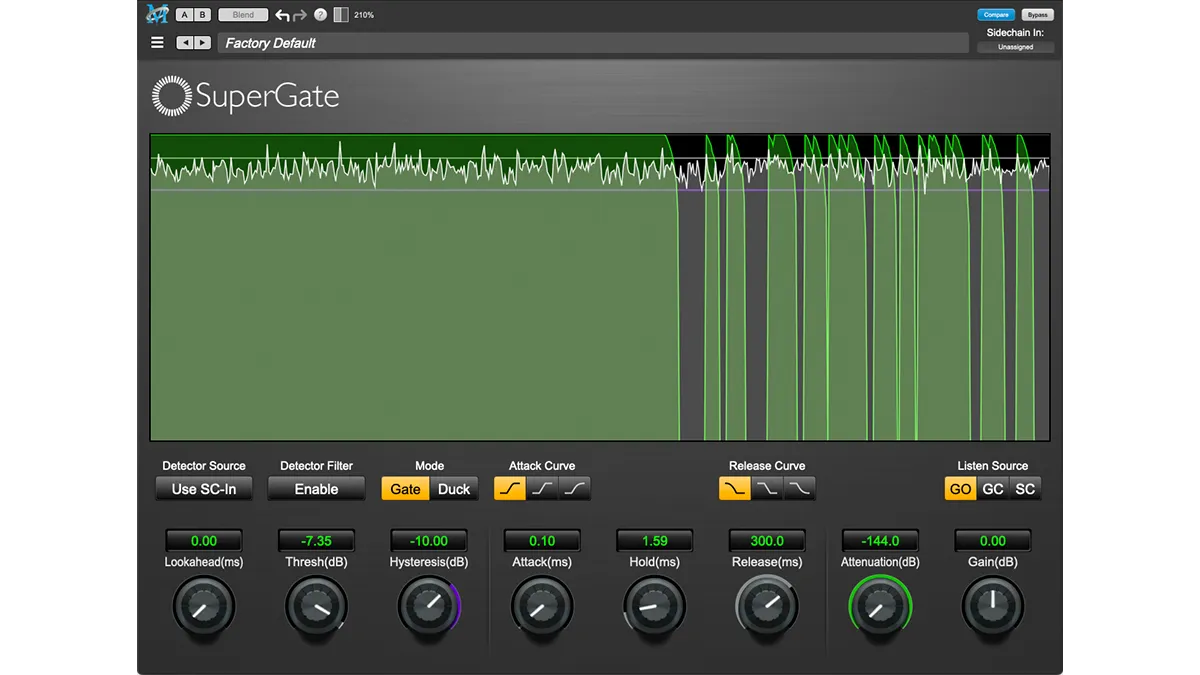Click the Hold knob

[655, 607]
